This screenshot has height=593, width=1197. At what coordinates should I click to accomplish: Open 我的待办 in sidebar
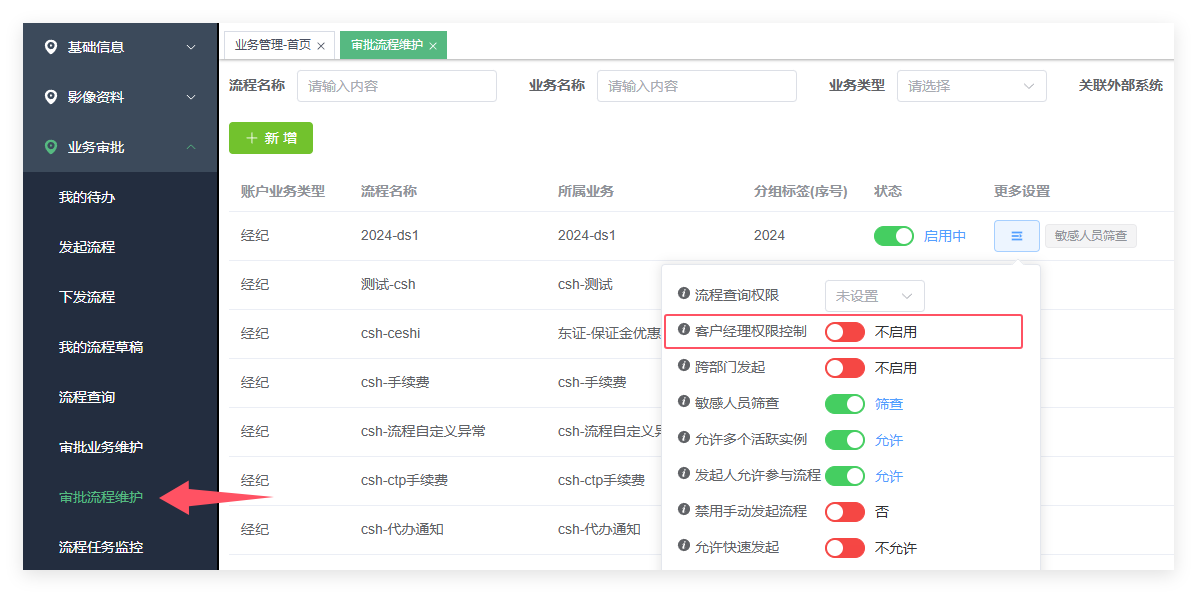(x=87, y=197)
